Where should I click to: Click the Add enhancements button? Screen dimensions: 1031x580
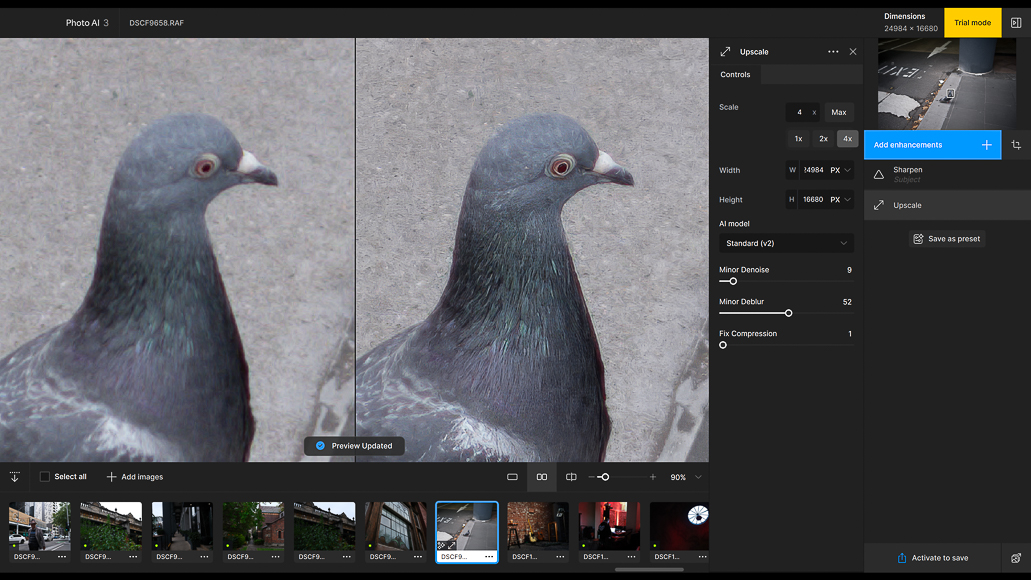[x=932, y=145]
